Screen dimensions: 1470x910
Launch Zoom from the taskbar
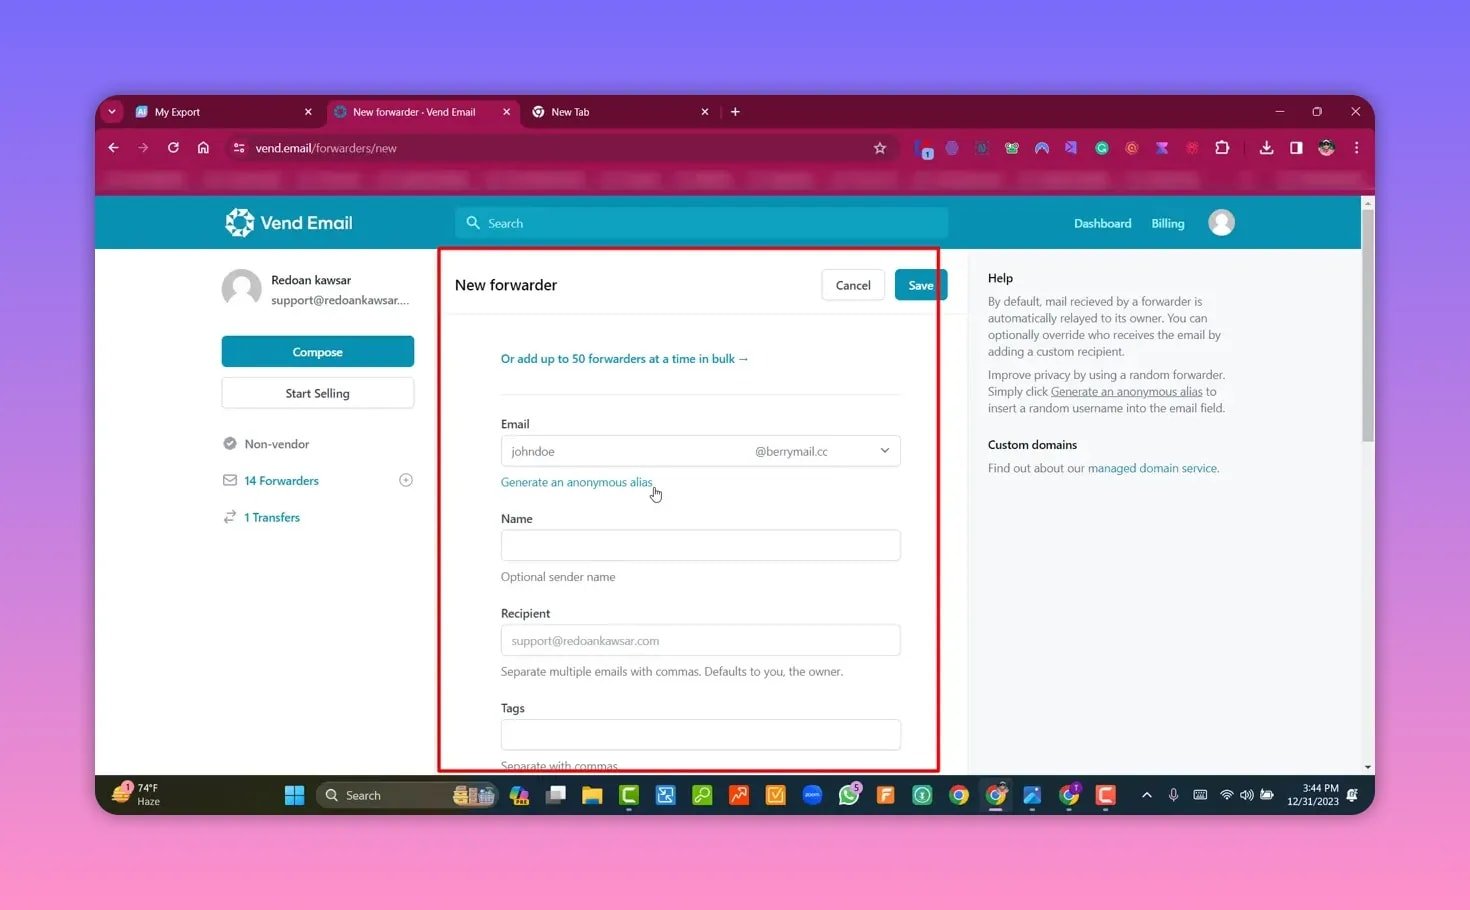click(x=812, y=795)
